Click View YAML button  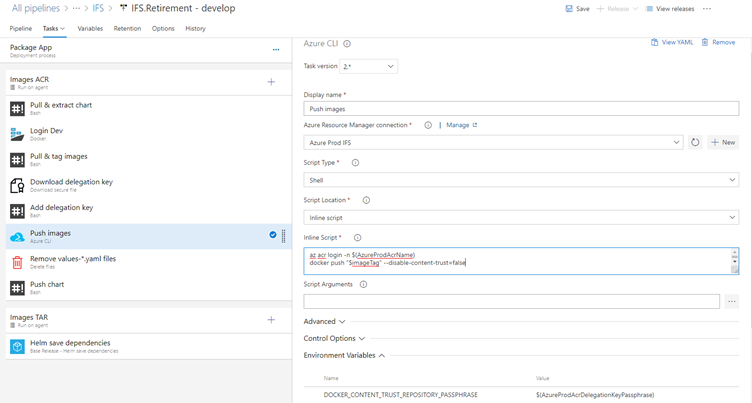coord(672,42)
